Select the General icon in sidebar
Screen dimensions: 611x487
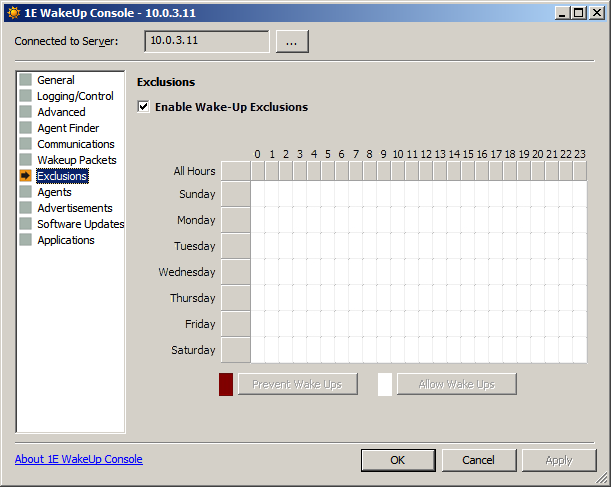click(26, 80)
